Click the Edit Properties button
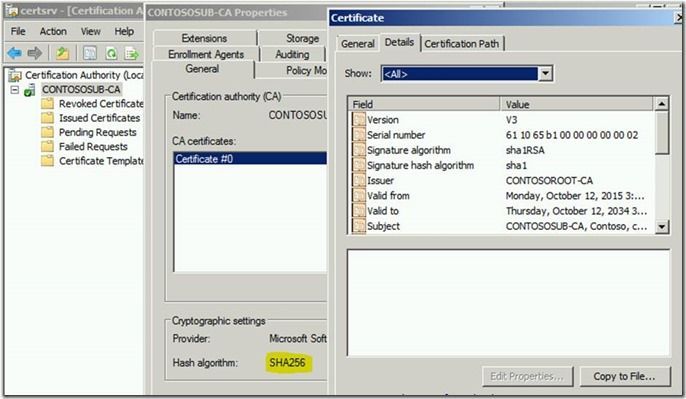Image resolution: width=686 pixels, height=399 pixels. (527, 376)
